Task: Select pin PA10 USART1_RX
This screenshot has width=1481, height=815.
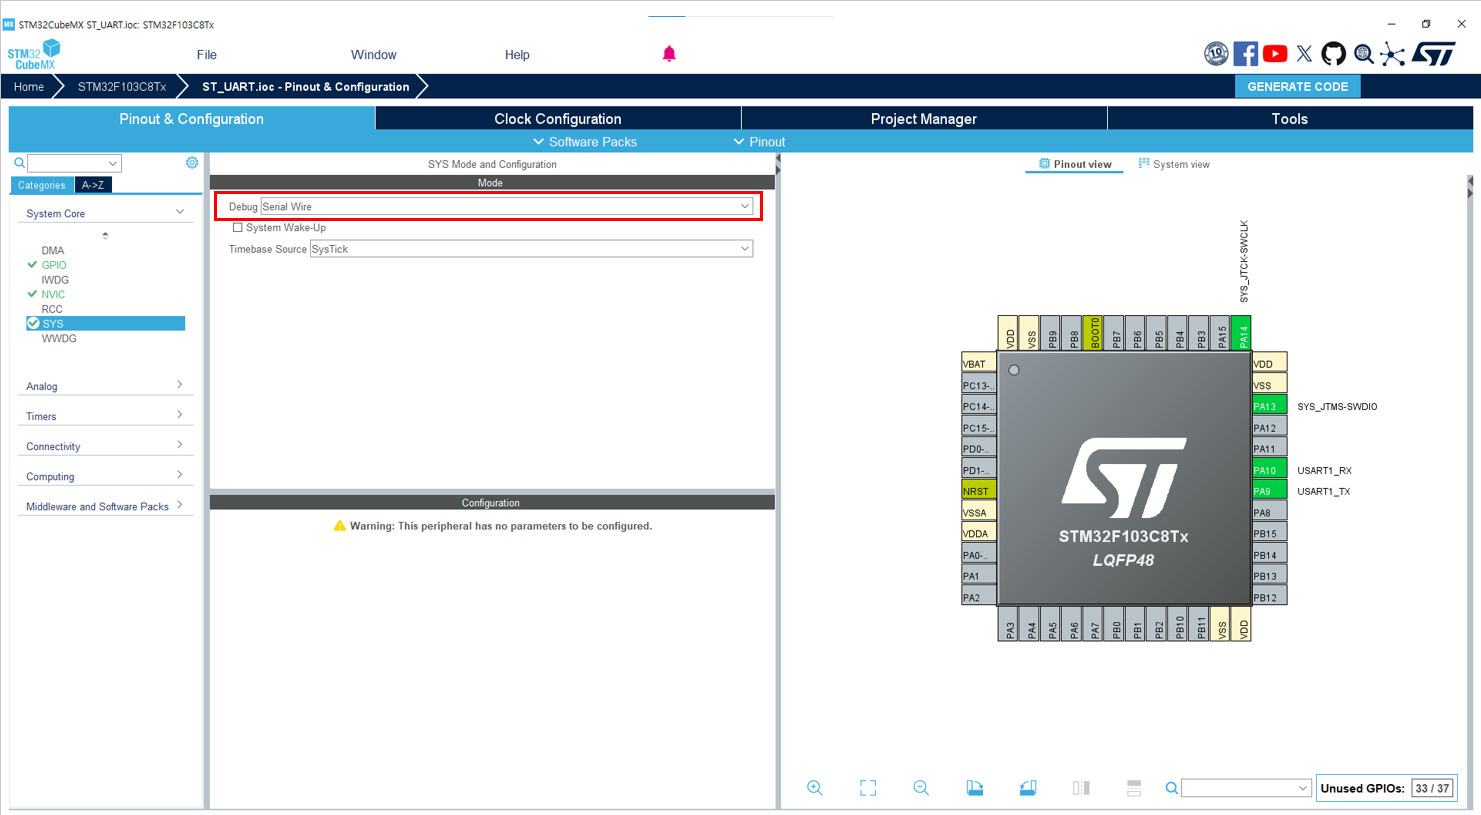Action: [x=1269, y=470]
